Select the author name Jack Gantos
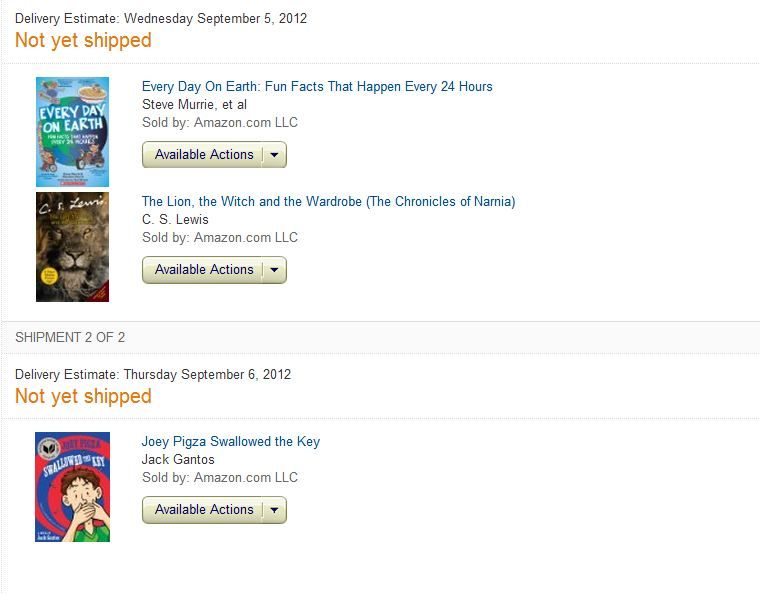 [x=178, y=460]
